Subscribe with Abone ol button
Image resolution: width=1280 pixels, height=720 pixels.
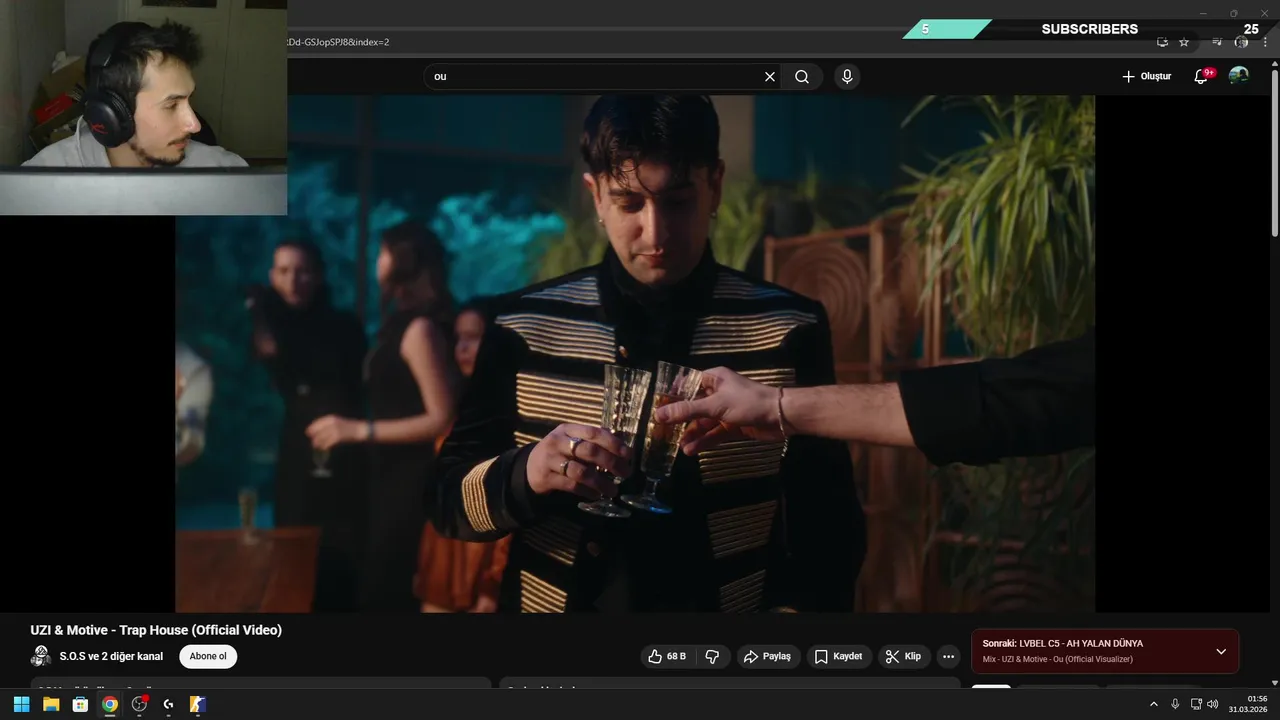(208, 656)
